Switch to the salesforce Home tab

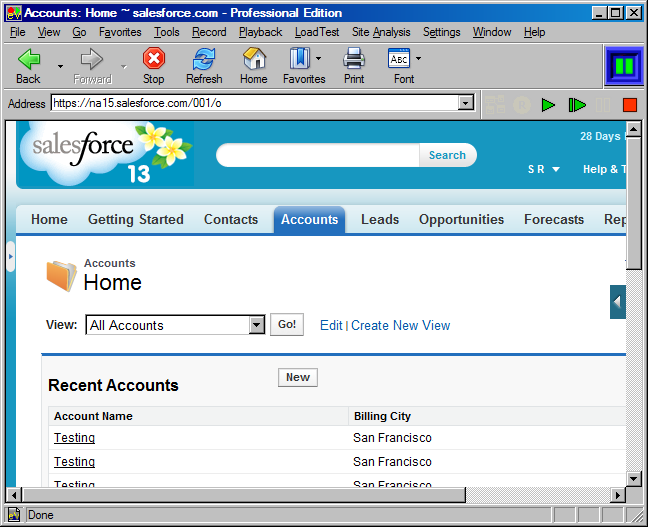click(x=49, y=219)
